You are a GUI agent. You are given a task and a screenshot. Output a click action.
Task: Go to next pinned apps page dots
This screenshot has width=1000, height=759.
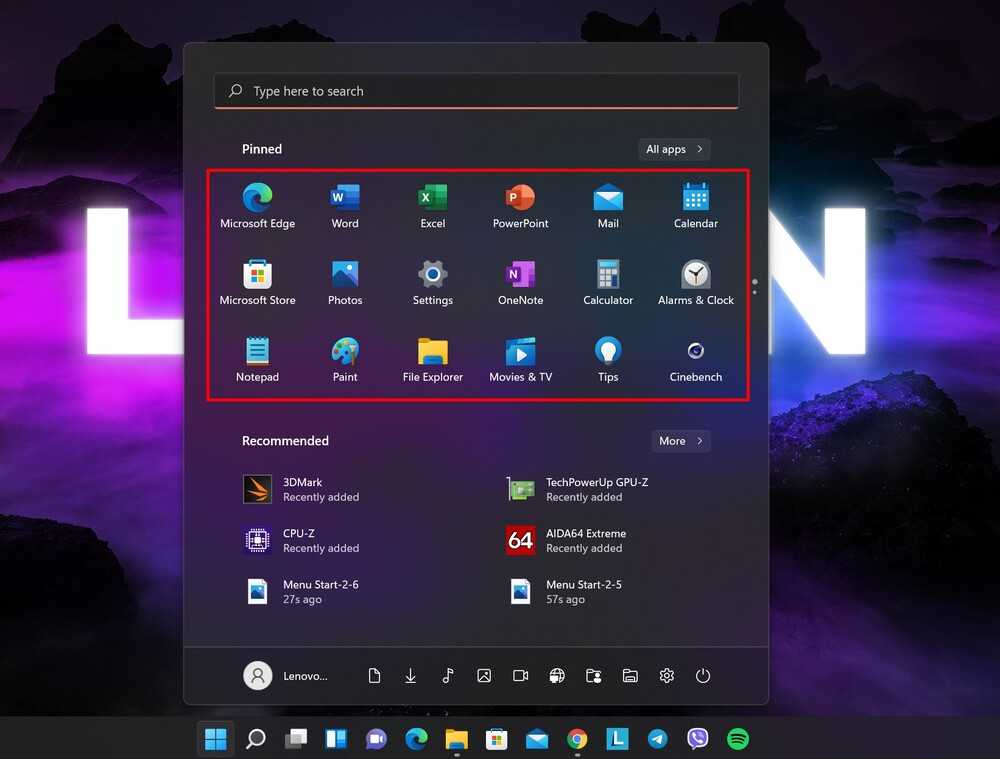point(754,287)
